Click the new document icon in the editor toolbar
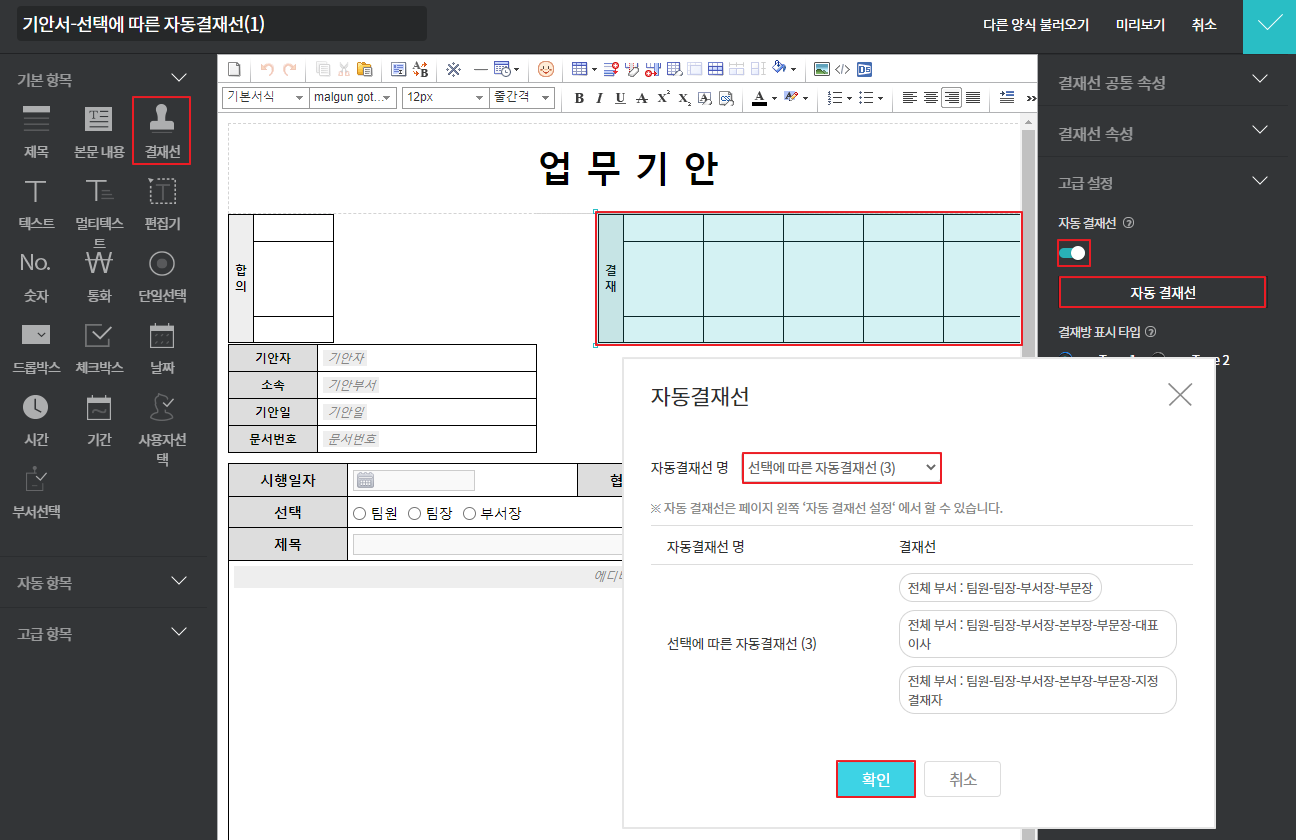 pyautogui.click(x=235, y=69)
